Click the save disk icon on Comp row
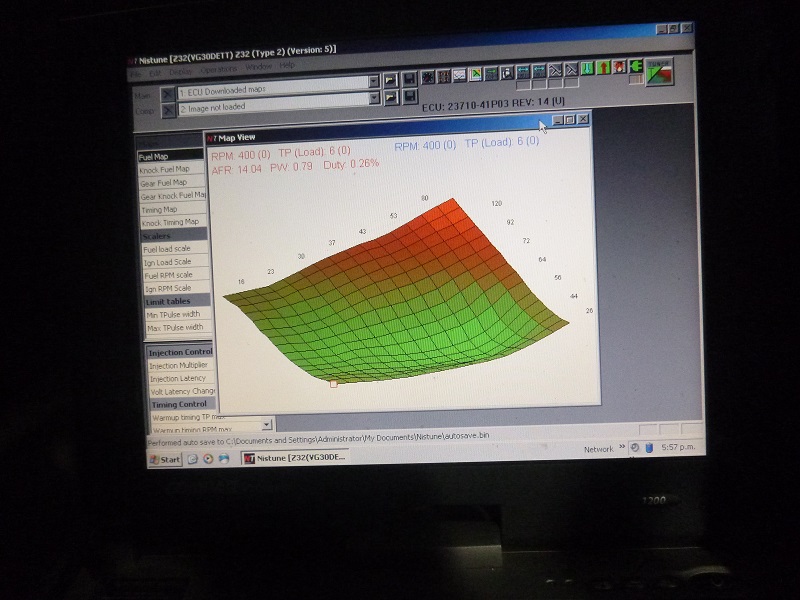800x600 pixels. click(409, 97)
